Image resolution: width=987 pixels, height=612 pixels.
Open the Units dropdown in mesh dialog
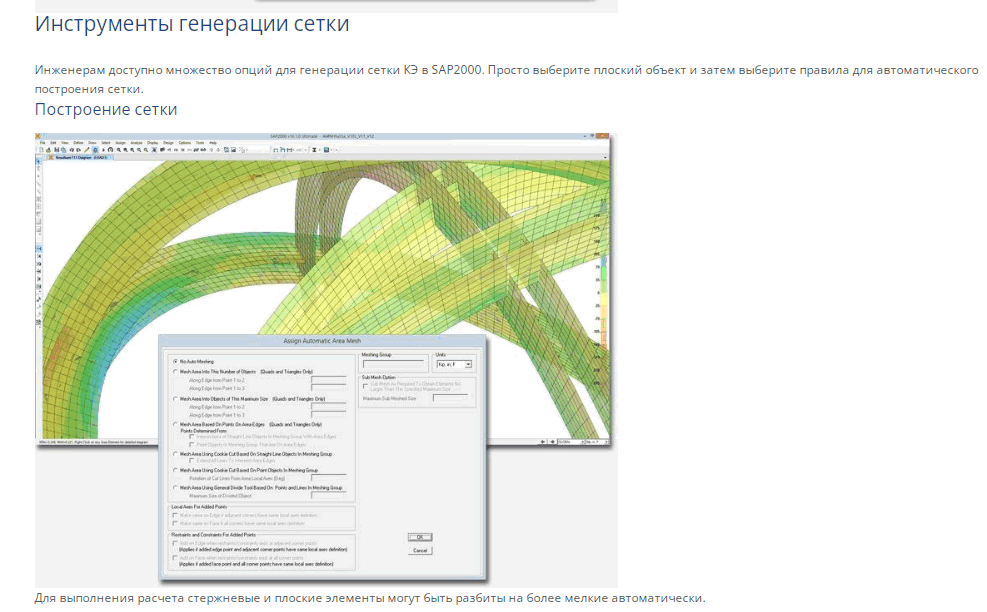pos(454,365)
